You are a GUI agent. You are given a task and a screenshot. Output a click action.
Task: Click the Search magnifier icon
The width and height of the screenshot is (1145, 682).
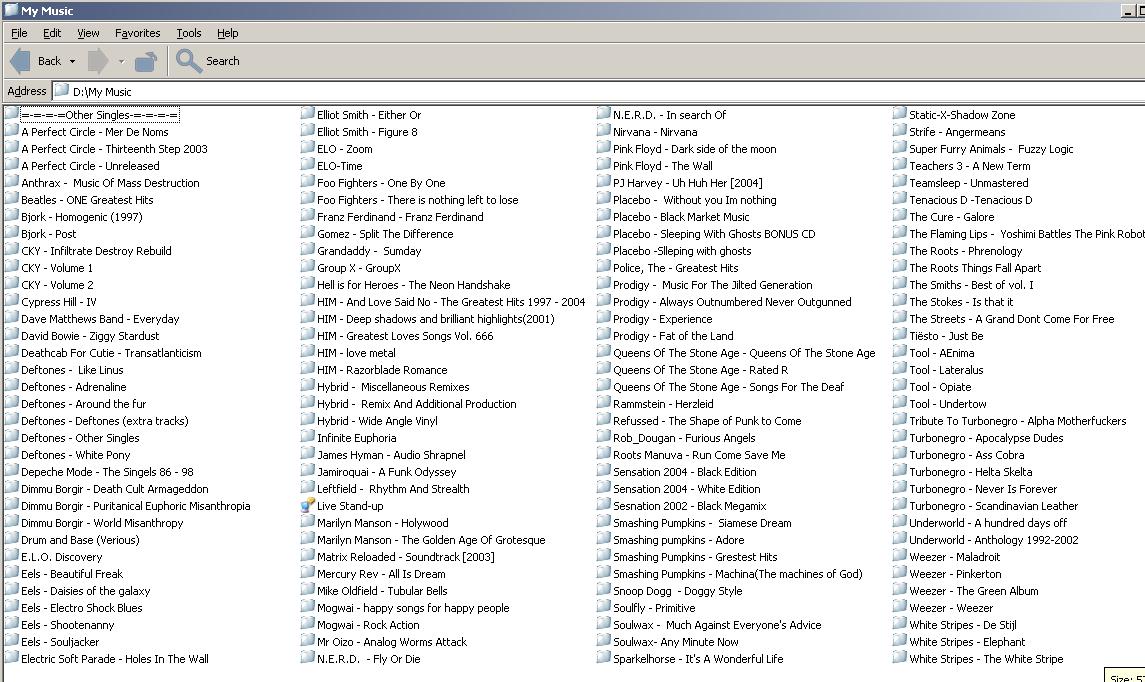point(188,61)
